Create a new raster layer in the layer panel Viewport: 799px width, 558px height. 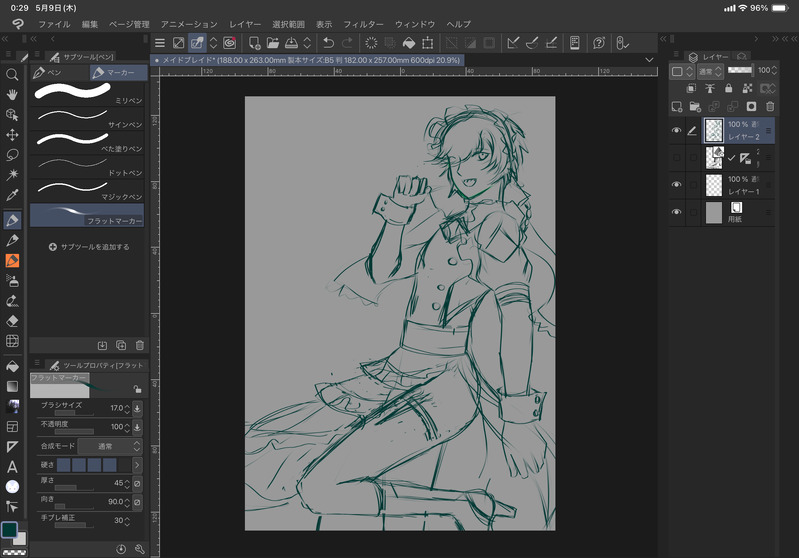[x=677, y=106]
